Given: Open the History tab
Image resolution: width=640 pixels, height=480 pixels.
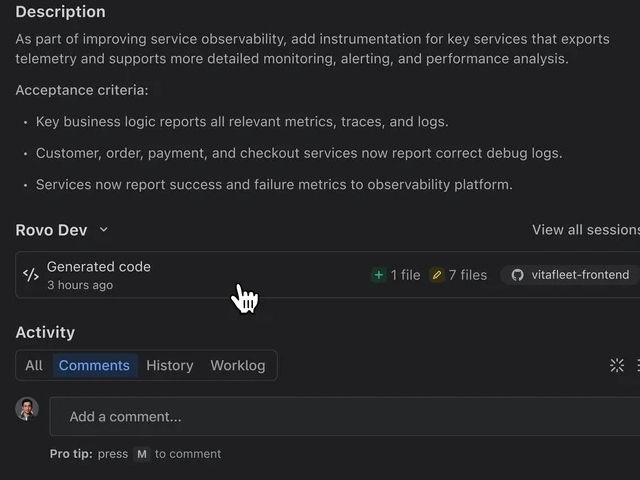Looking at the screenshot, I should pos(170,365).
